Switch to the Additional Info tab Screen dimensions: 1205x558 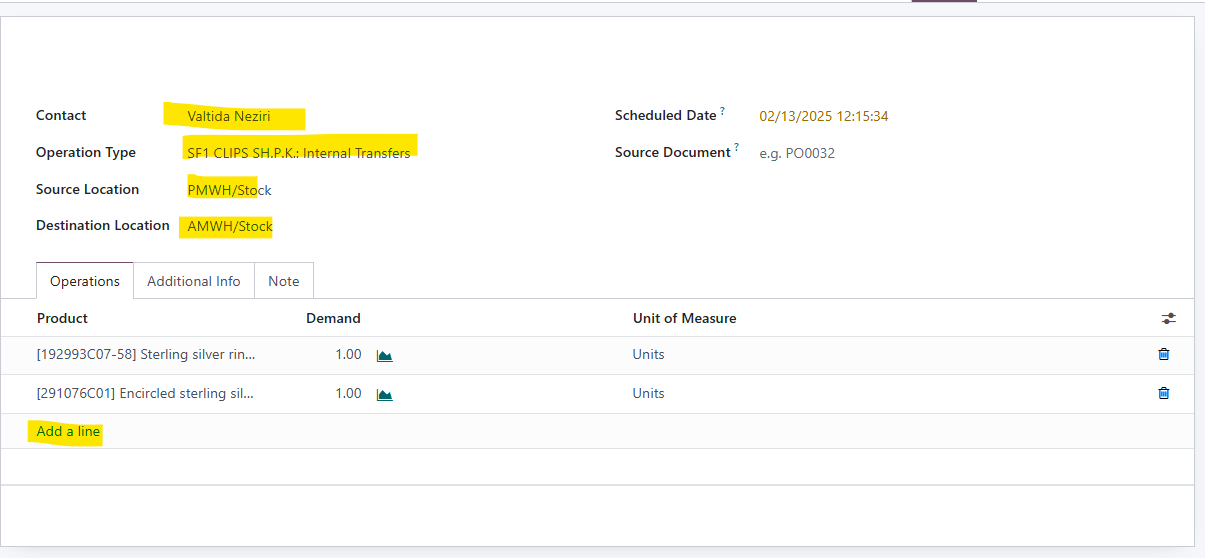click(194, 281)
